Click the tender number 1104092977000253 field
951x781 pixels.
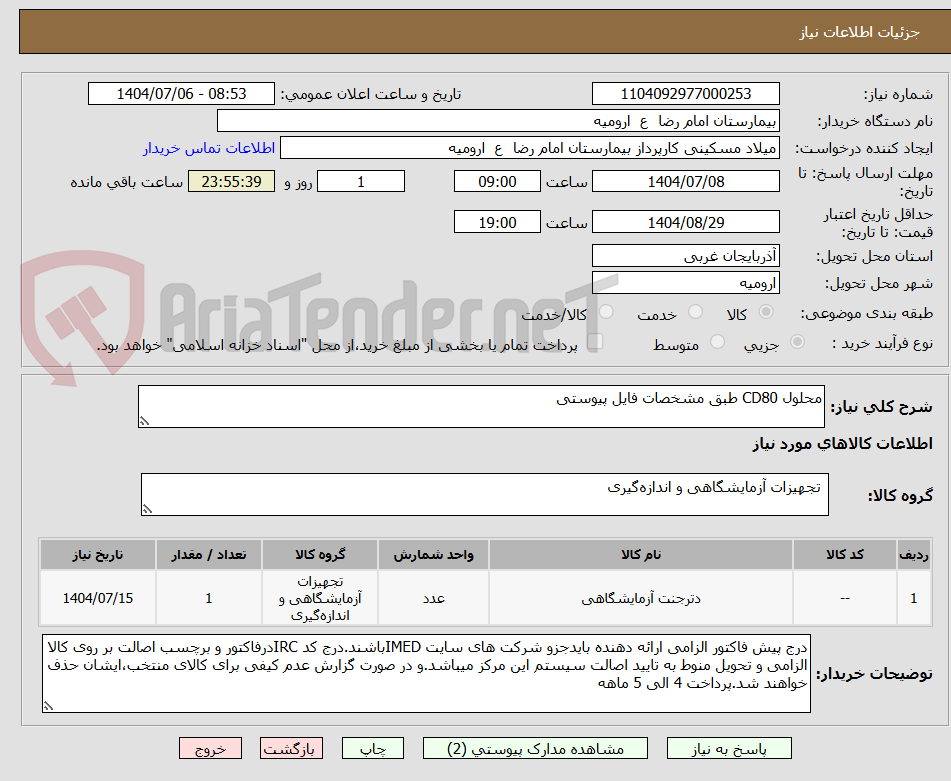(686, 93)
